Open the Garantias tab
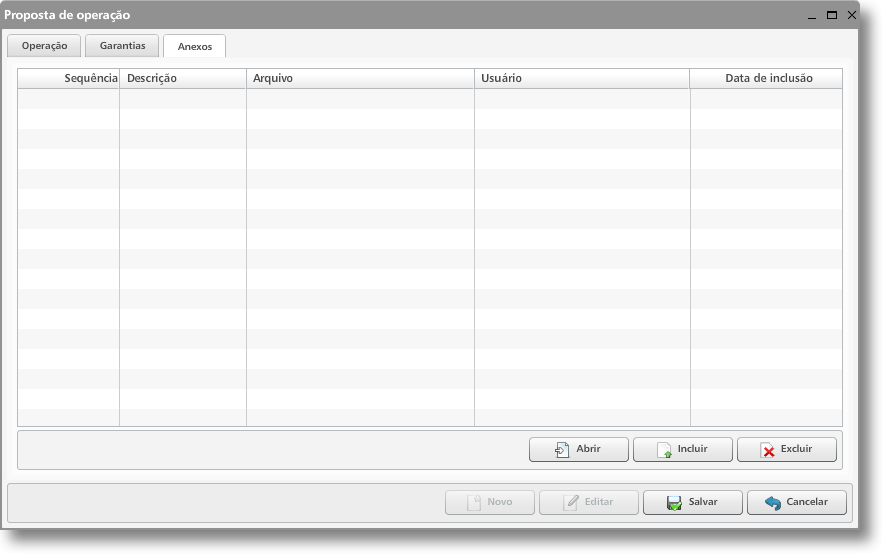 point(122,46)
